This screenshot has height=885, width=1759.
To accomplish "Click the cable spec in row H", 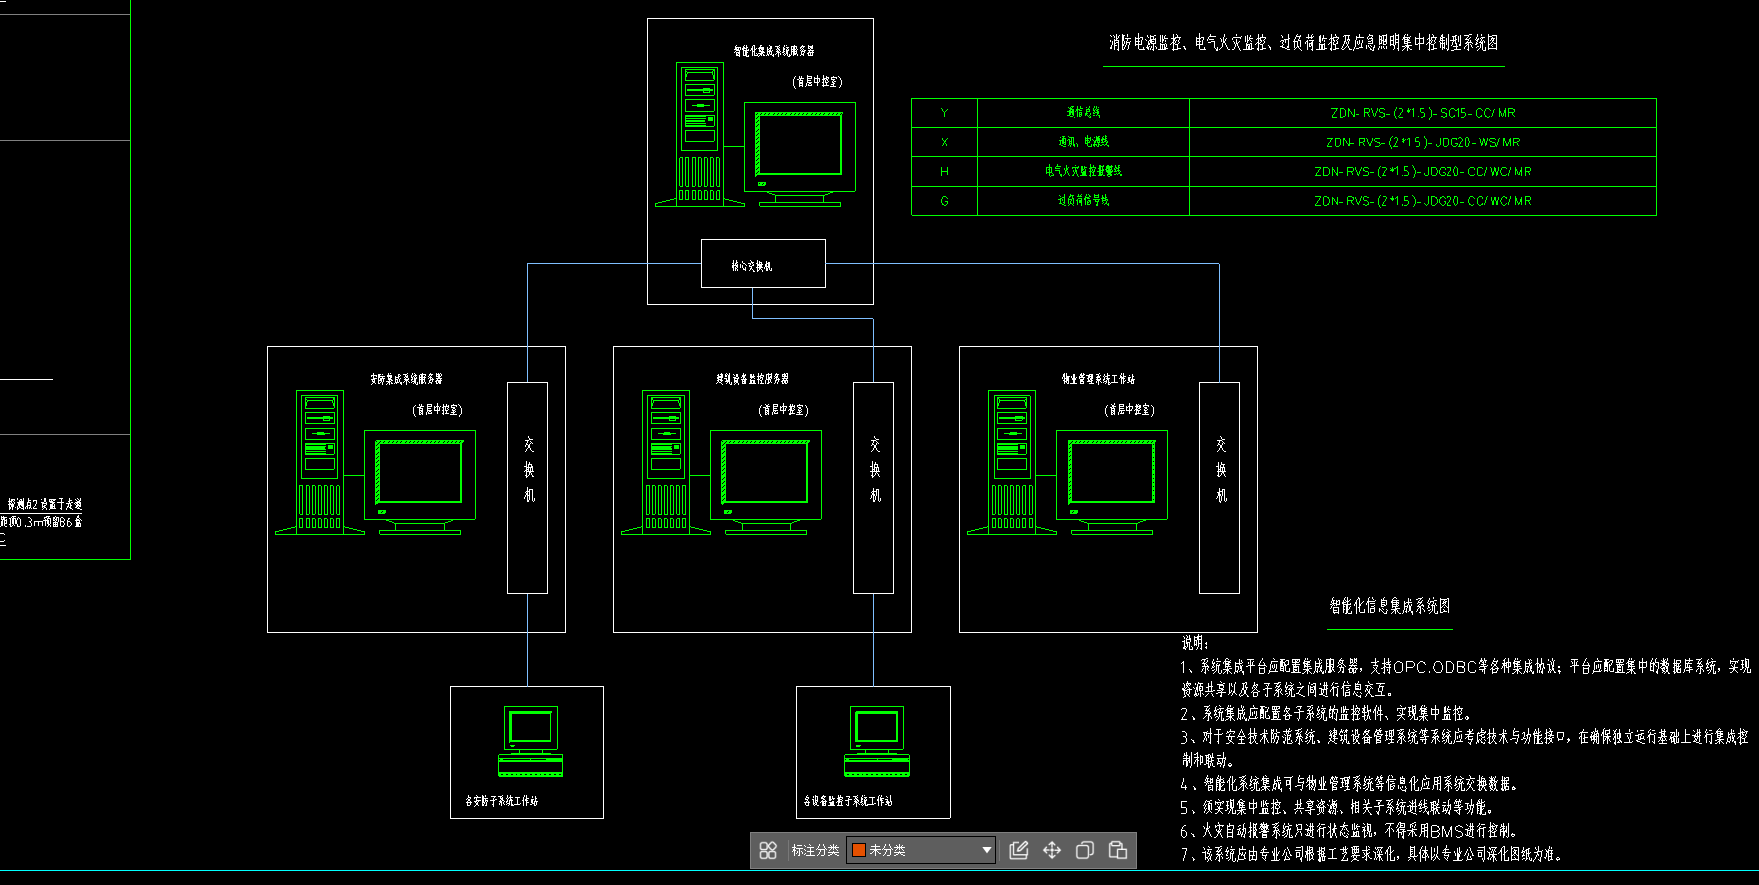I will pos(1422,171).
